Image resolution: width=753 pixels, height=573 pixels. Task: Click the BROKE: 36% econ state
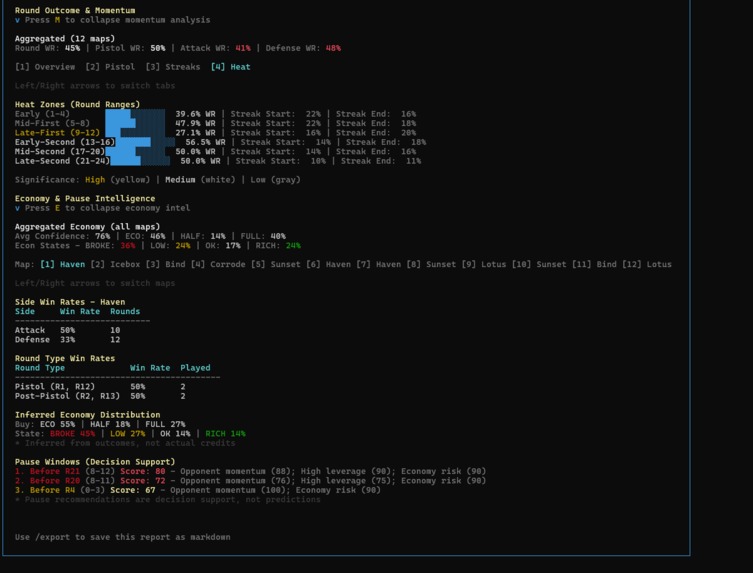tap(110, 245)
